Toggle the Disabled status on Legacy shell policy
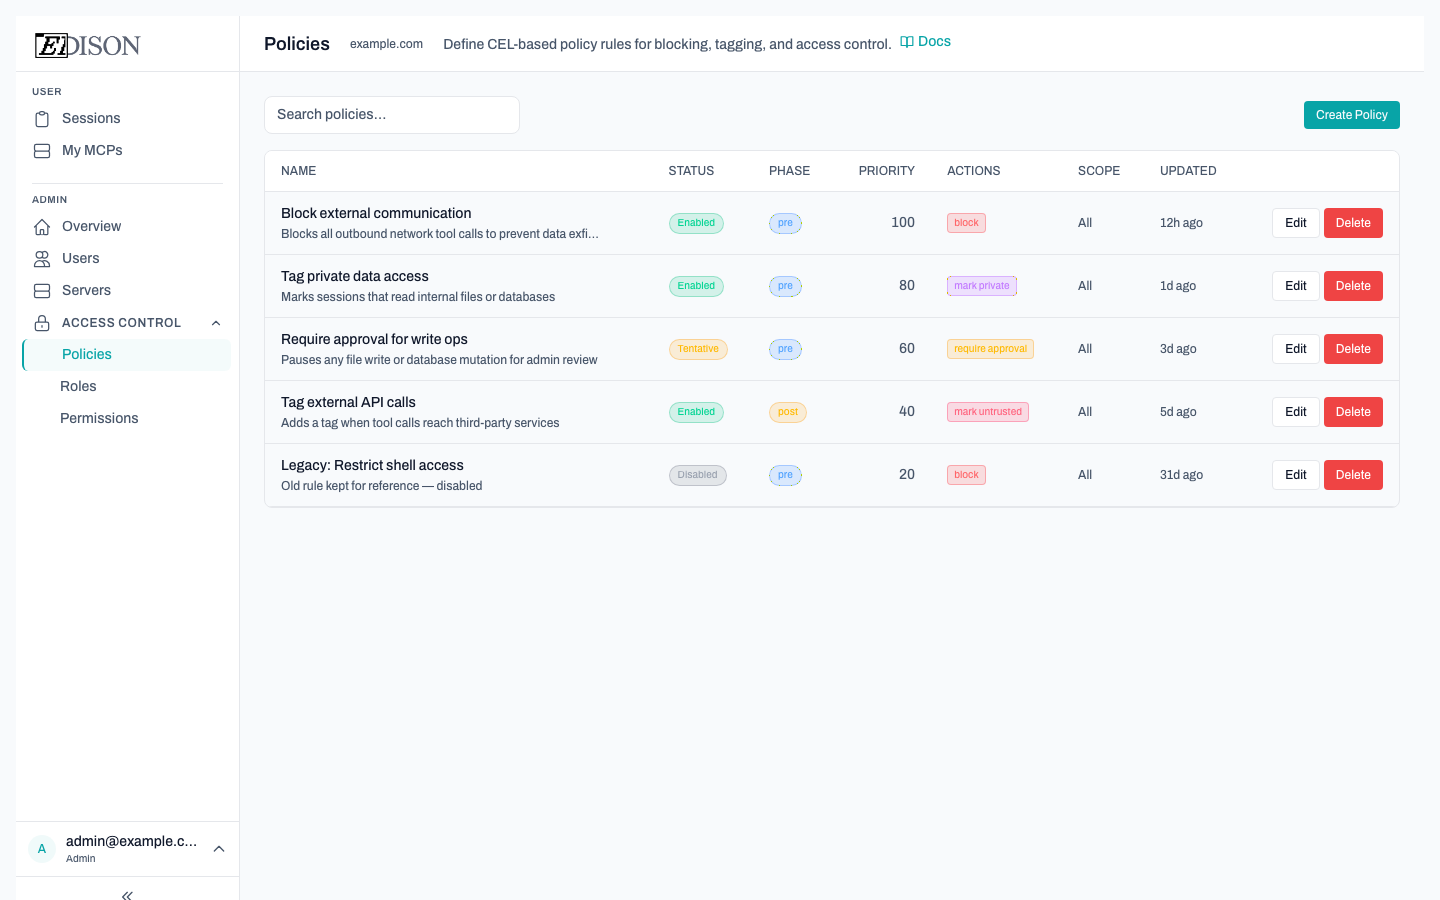Screen dimensions: 1440x900 (x=697, y=474)
